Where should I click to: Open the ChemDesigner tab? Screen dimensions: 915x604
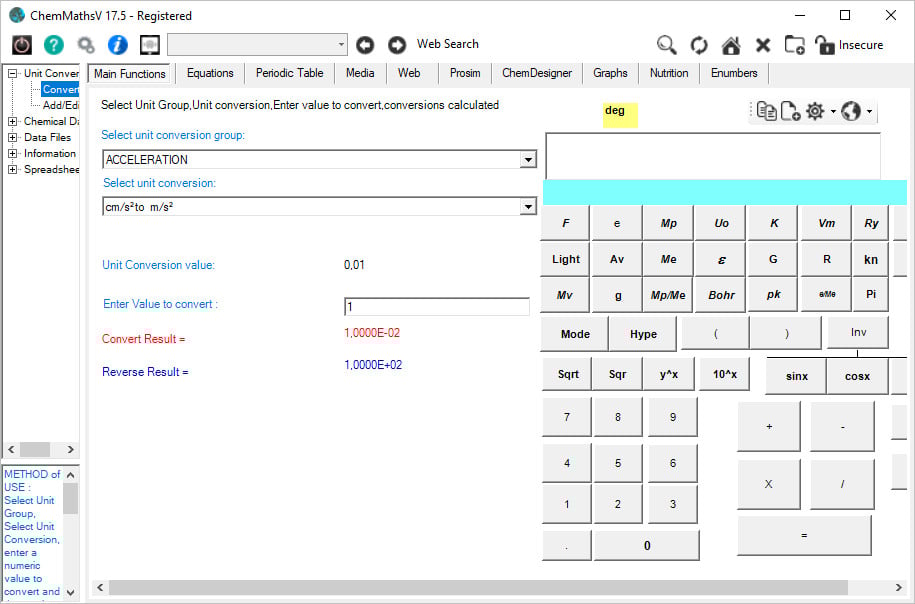[537, 73]
